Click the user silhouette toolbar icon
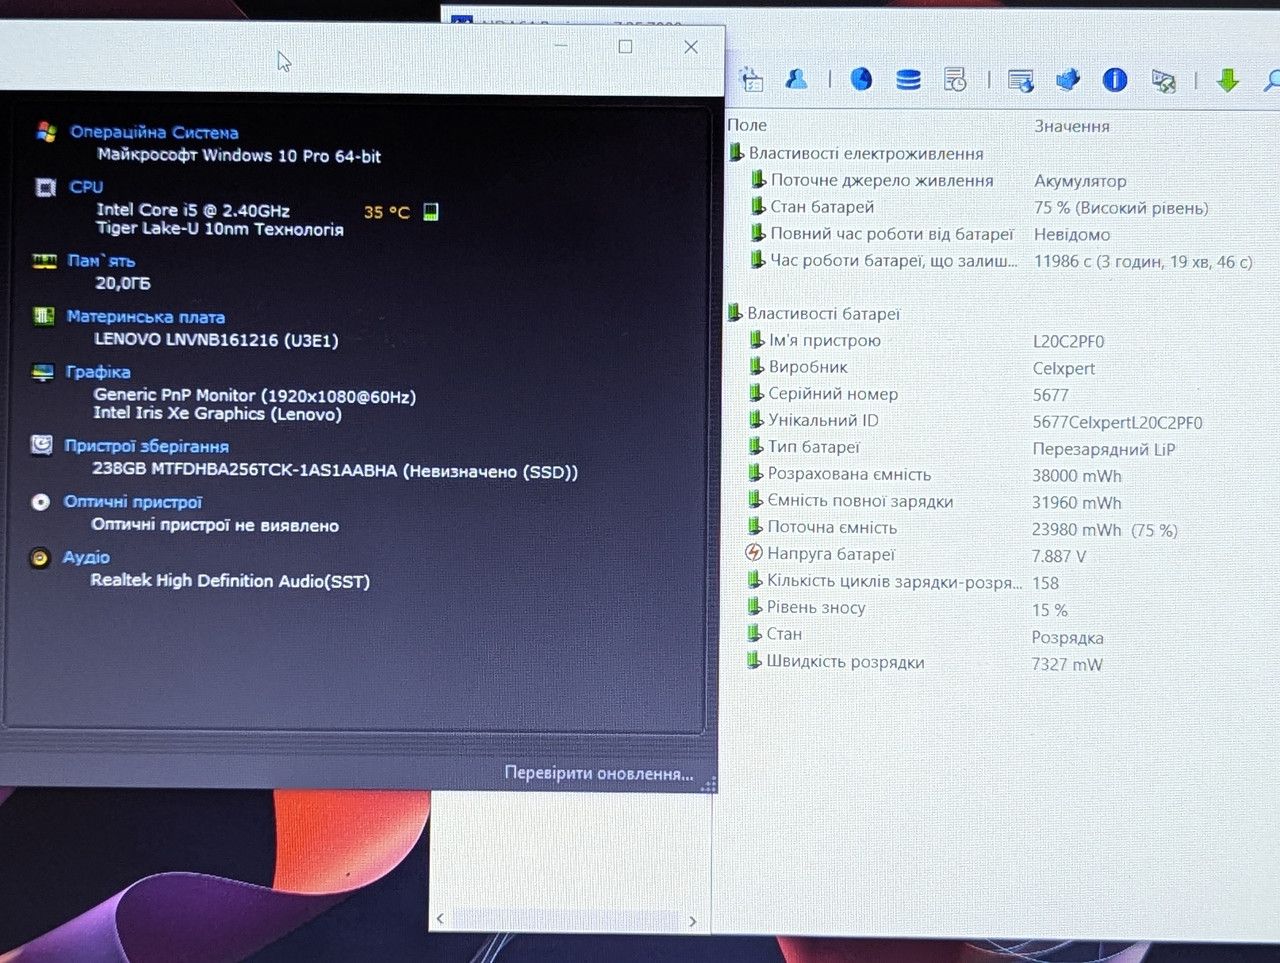 point(796,78)
